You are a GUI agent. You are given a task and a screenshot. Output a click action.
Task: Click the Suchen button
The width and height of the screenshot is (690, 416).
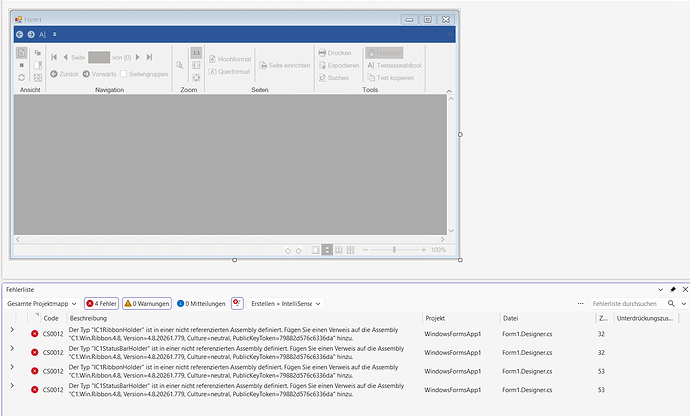(x=334, y=77)
